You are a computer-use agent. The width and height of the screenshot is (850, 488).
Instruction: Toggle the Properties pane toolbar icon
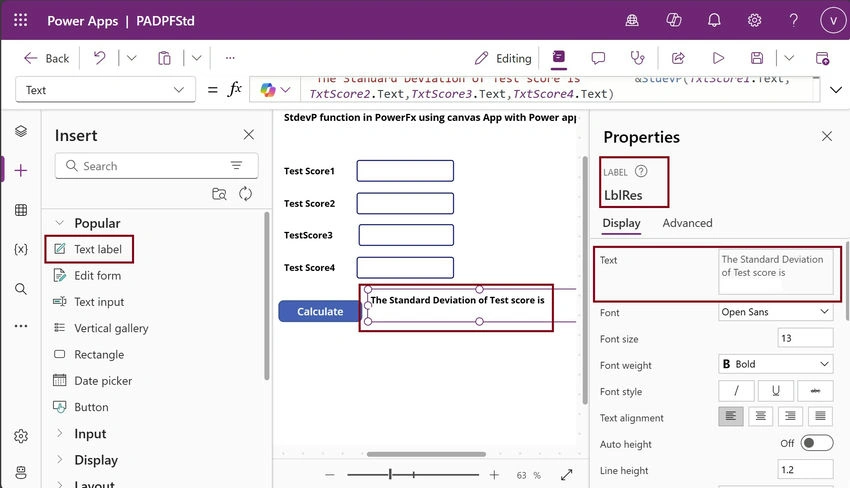[x=558, y=57]
